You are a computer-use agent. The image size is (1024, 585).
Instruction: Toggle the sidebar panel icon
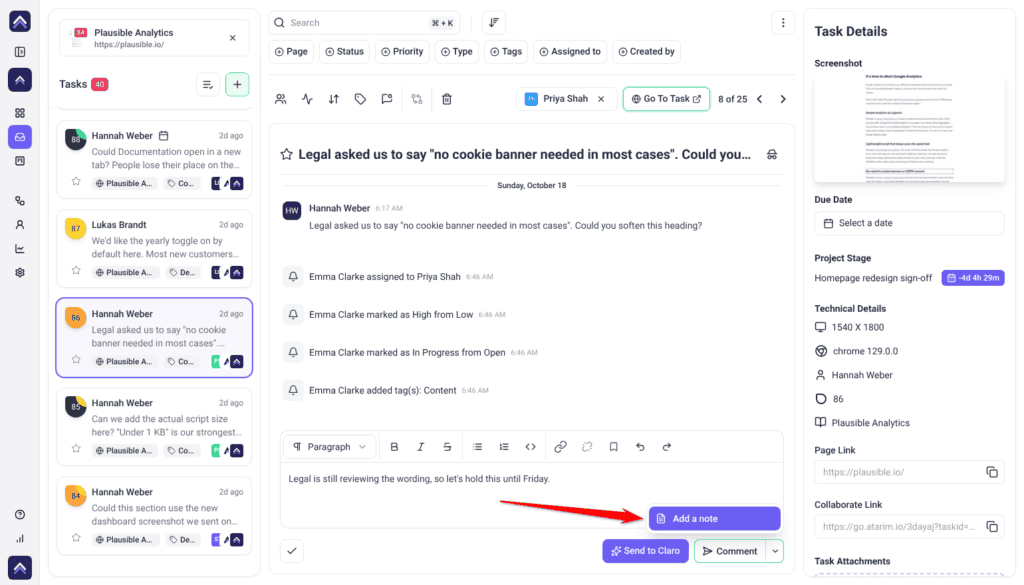point(20,52)
